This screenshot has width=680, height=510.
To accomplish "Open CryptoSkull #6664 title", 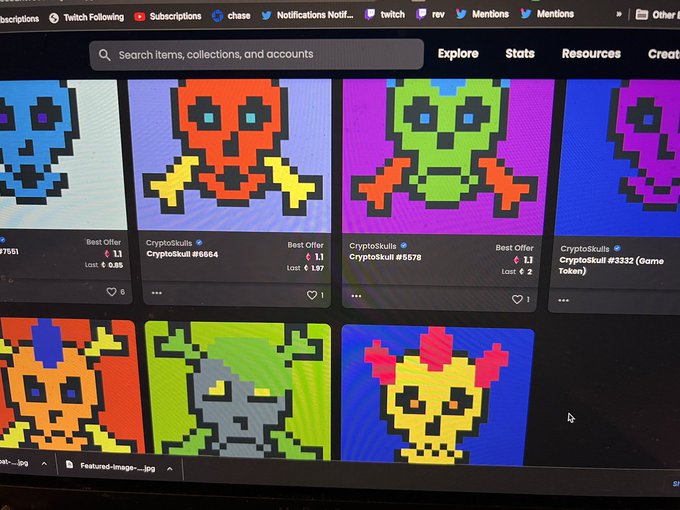I will [x=182, y=254].
